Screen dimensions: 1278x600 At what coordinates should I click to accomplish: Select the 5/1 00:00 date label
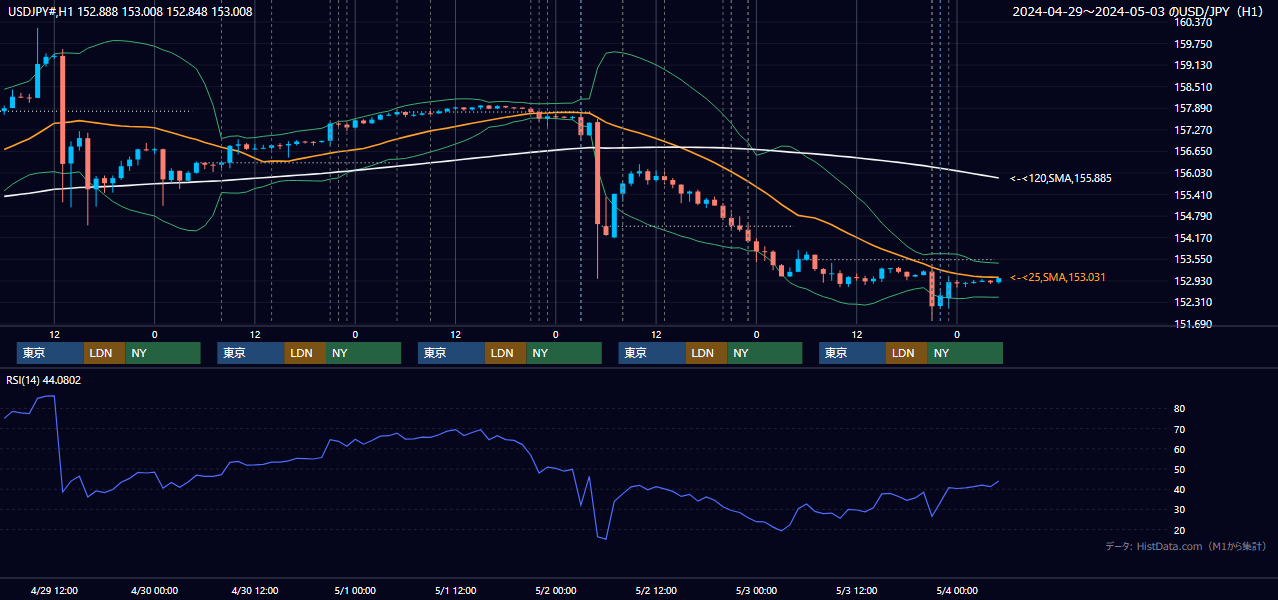355,590
